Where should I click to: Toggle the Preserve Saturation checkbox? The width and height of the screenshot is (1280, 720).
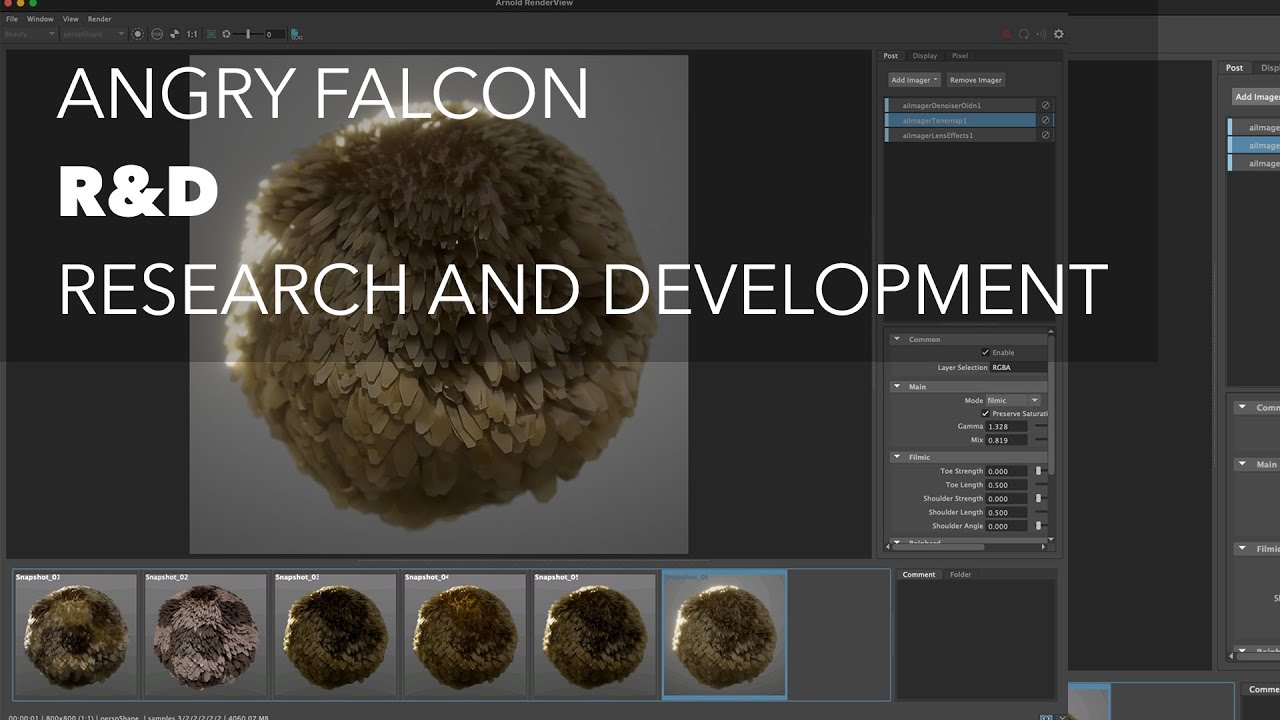985,413
